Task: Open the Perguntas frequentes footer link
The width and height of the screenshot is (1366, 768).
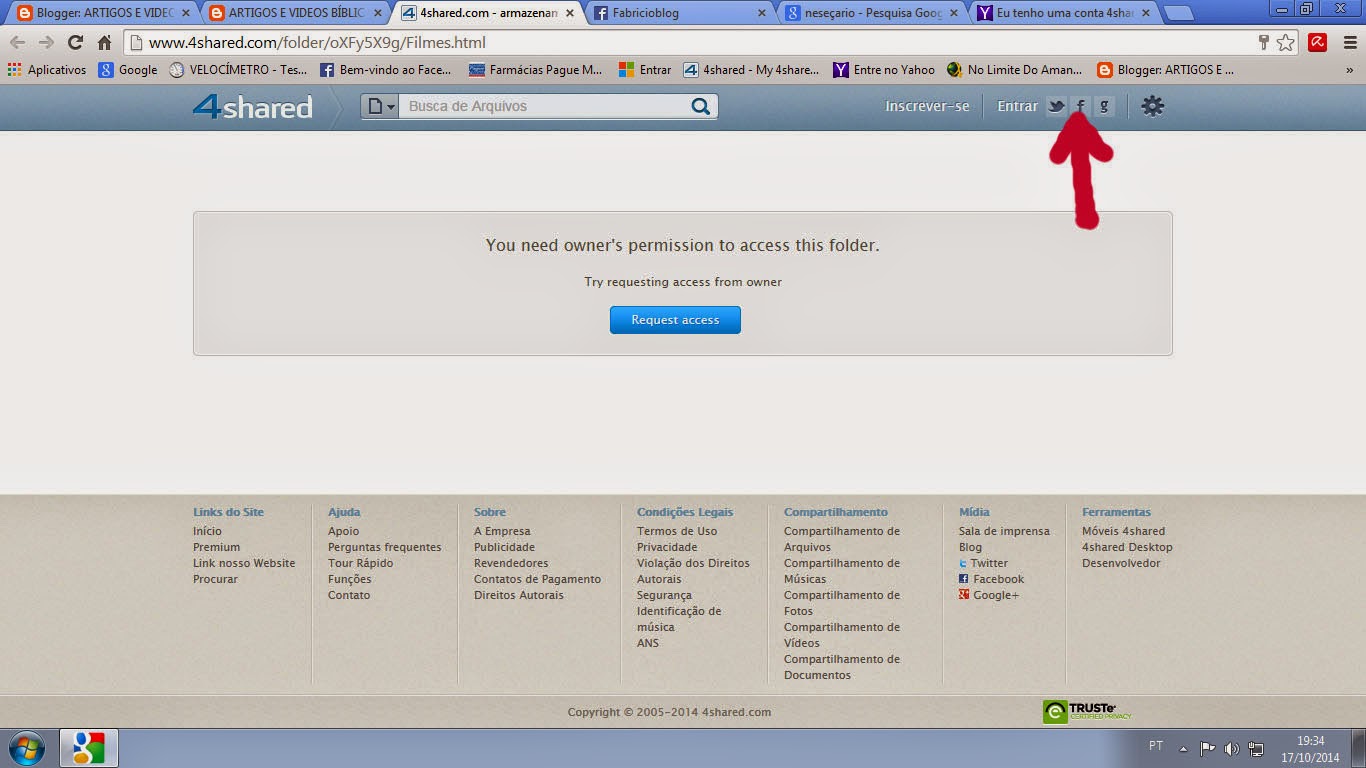Action: click(x=384, y=547)
